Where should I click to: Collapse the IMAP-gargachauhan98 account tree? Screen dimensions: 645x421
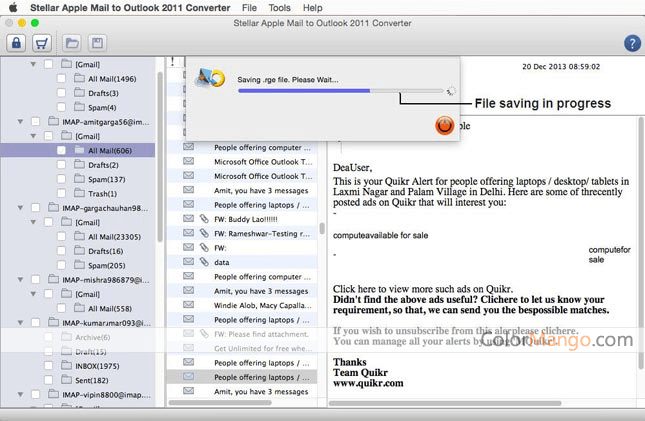point(20,208)
